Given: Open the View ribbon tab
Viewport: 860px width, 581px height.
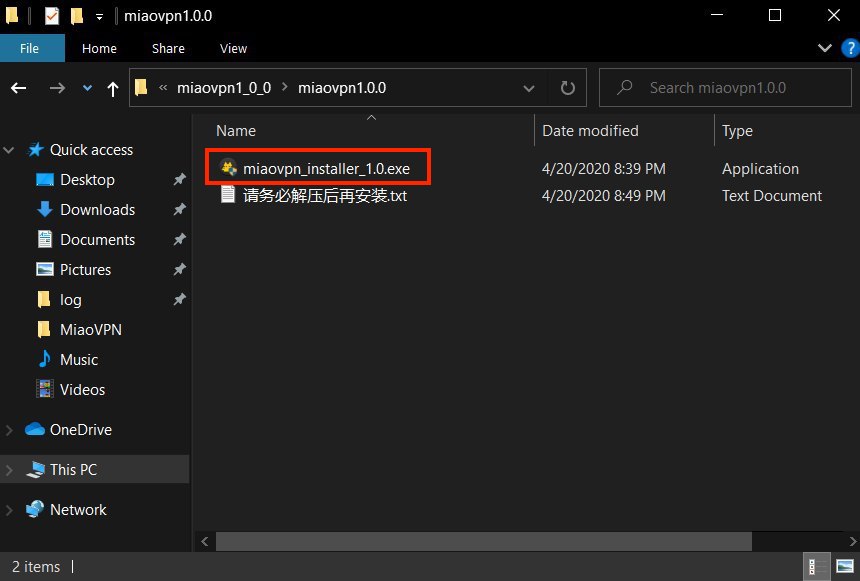Looking at the screenshot, I should pos(233,48).
